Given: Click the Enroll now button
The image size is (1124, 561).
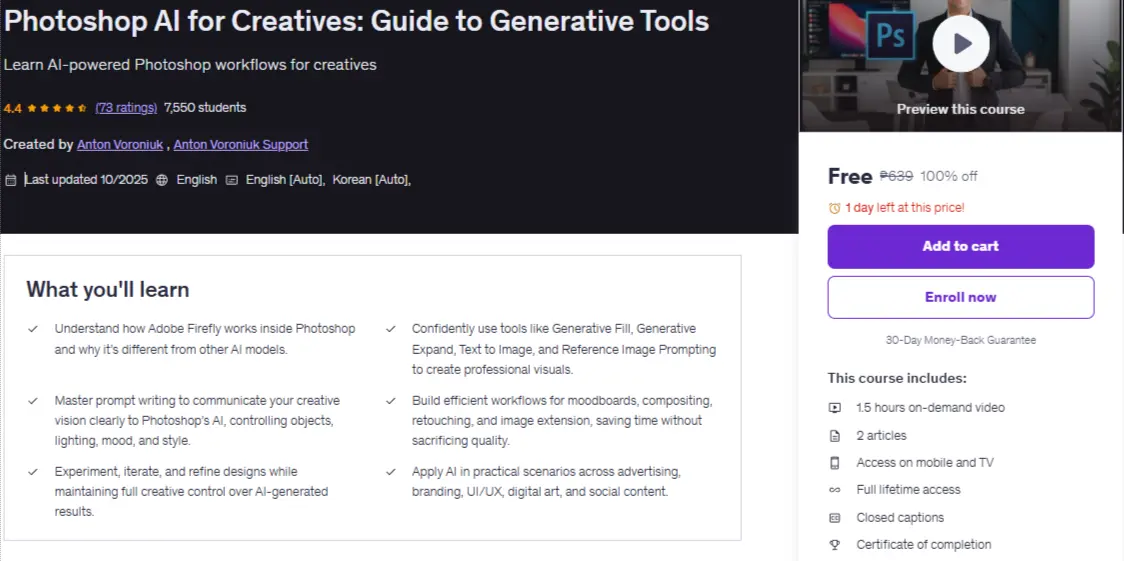Looking at the screenshot, I should (961, 297).
